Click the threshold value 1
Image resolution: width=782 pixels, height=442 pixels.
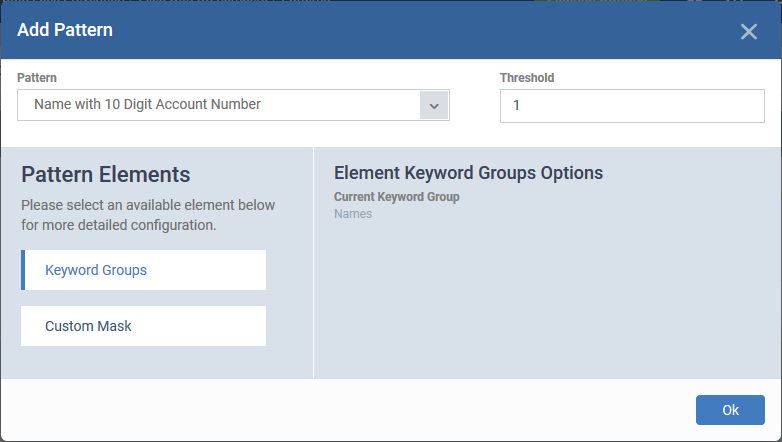point(516,105)
